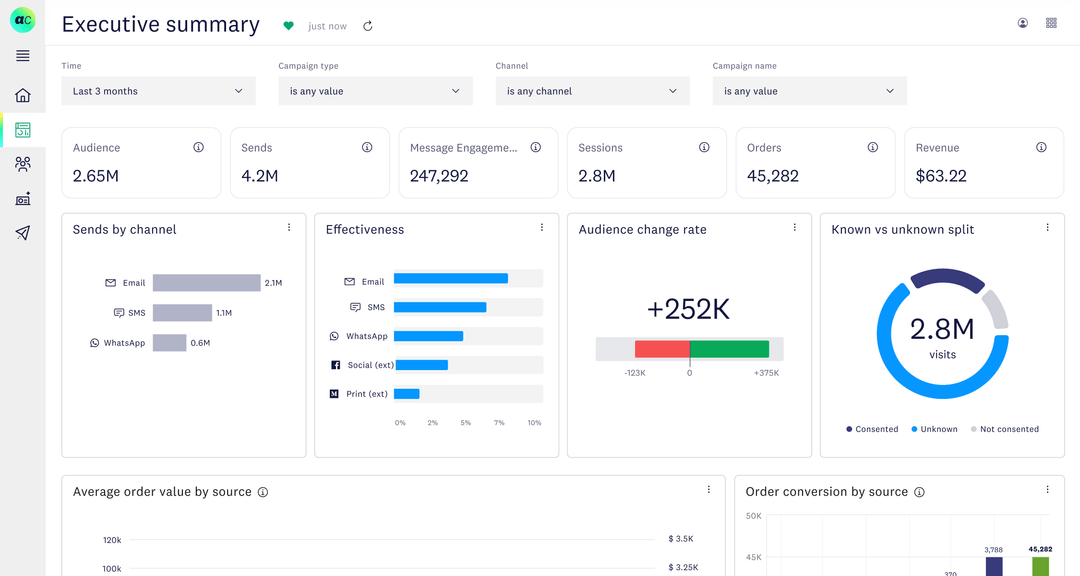The height and width of the screenshot is (576, 1080).
Task: Open the Campaign type dropdown
Action: click(375, 91)
